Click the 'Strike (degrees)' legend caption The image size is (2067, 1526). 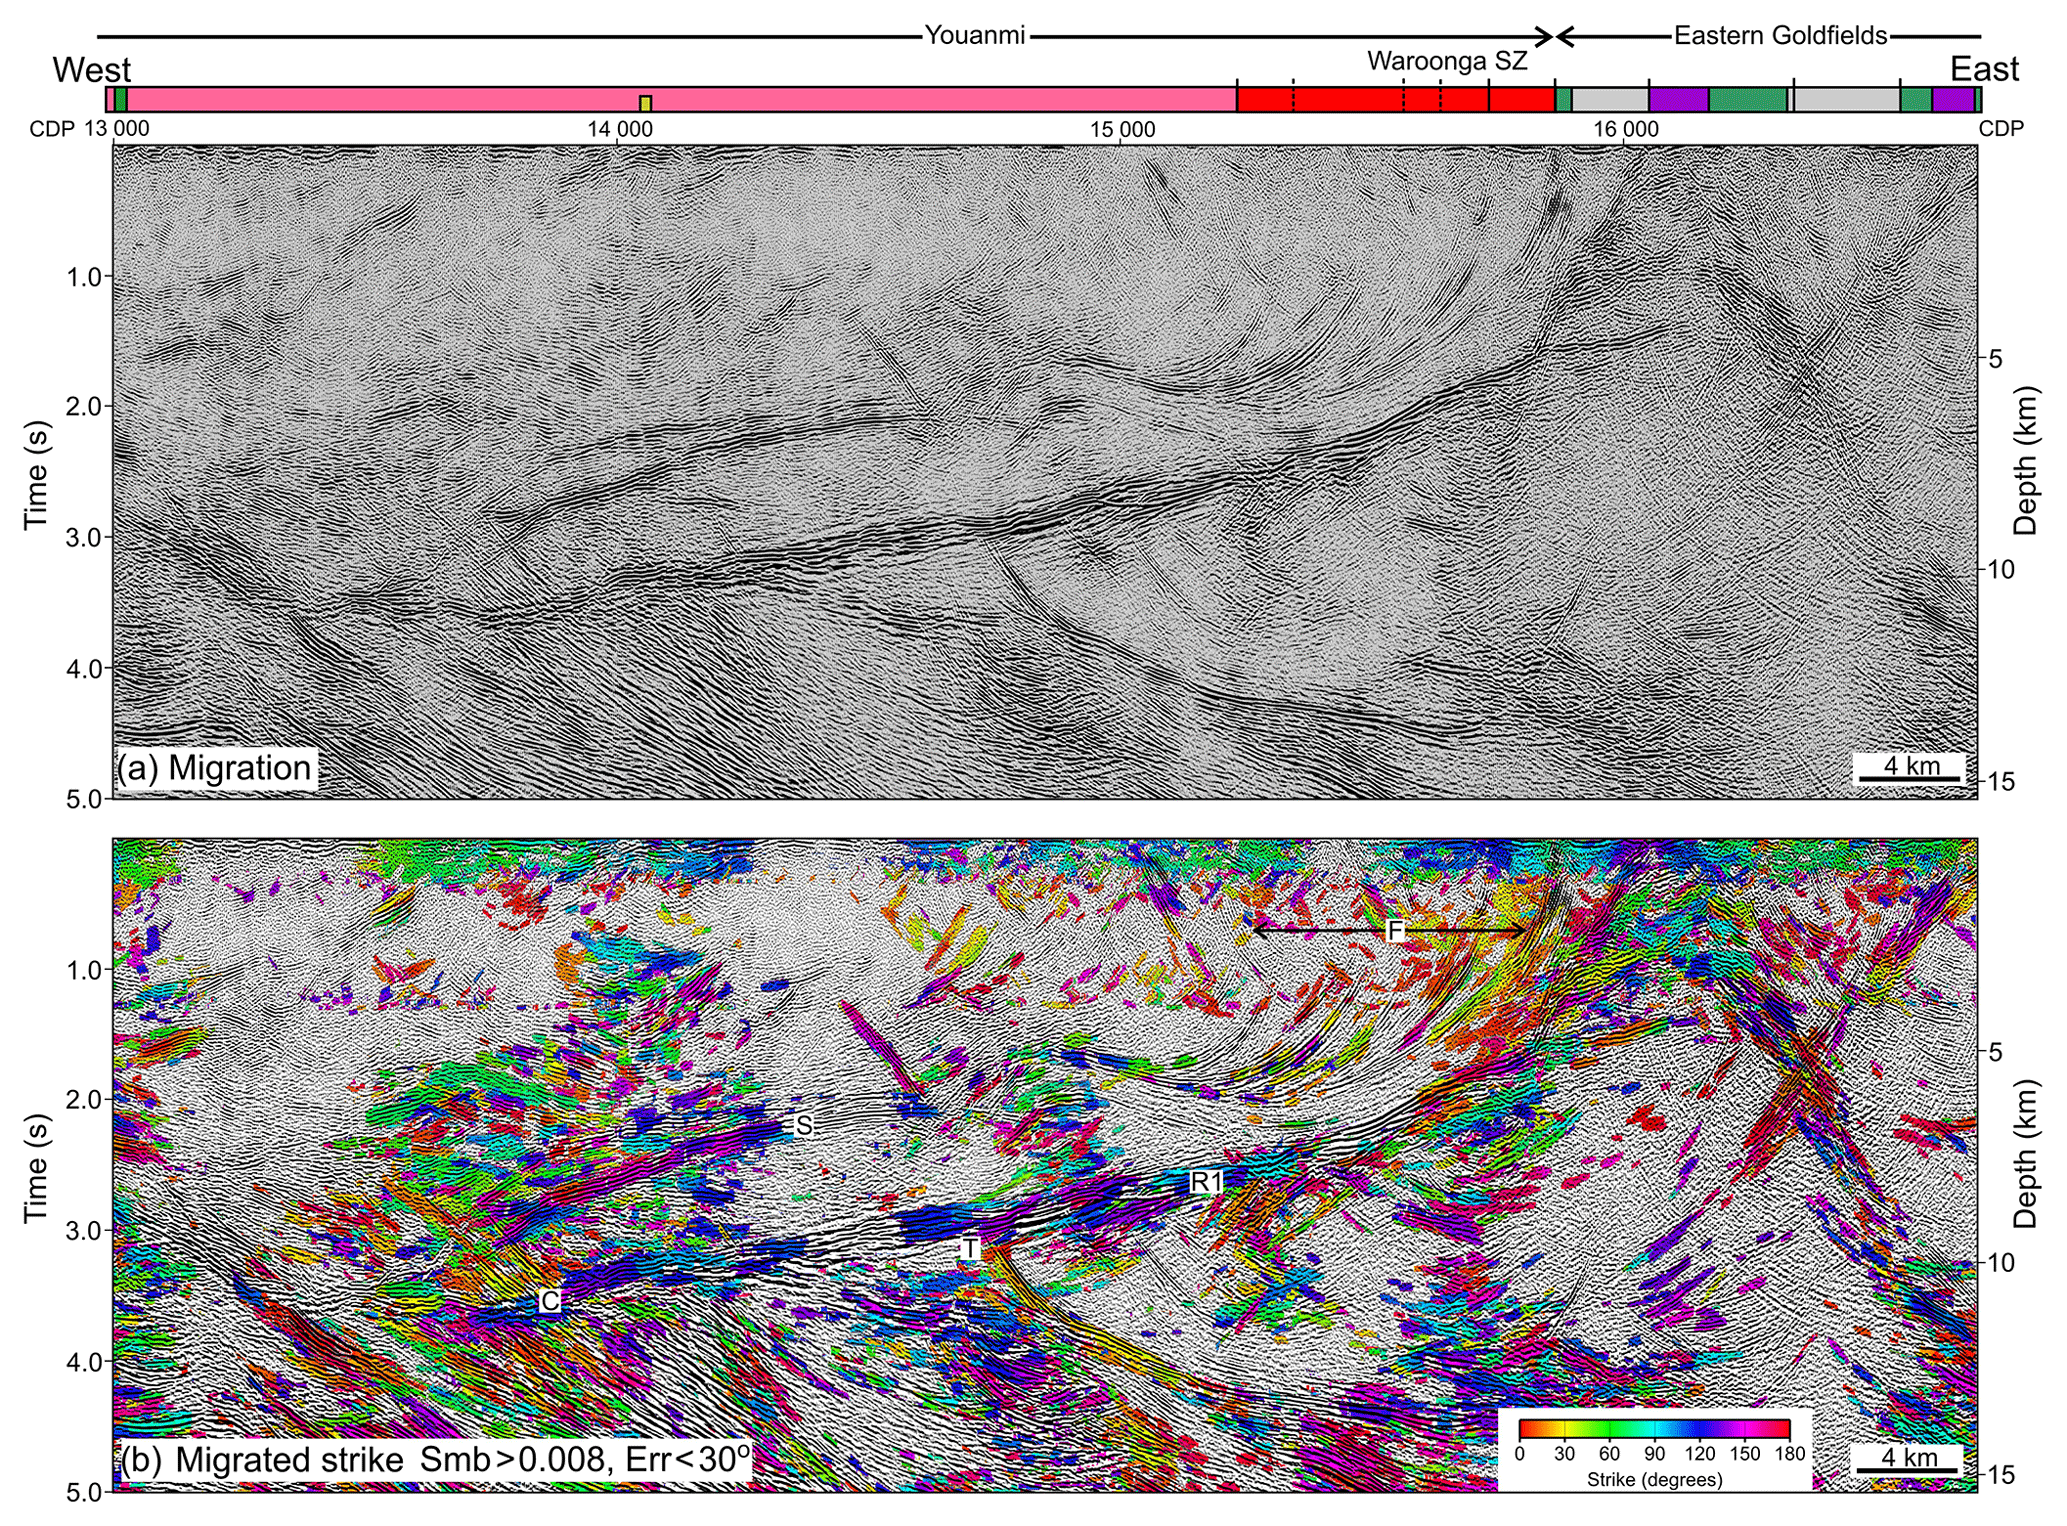tap(1654, 1479)
